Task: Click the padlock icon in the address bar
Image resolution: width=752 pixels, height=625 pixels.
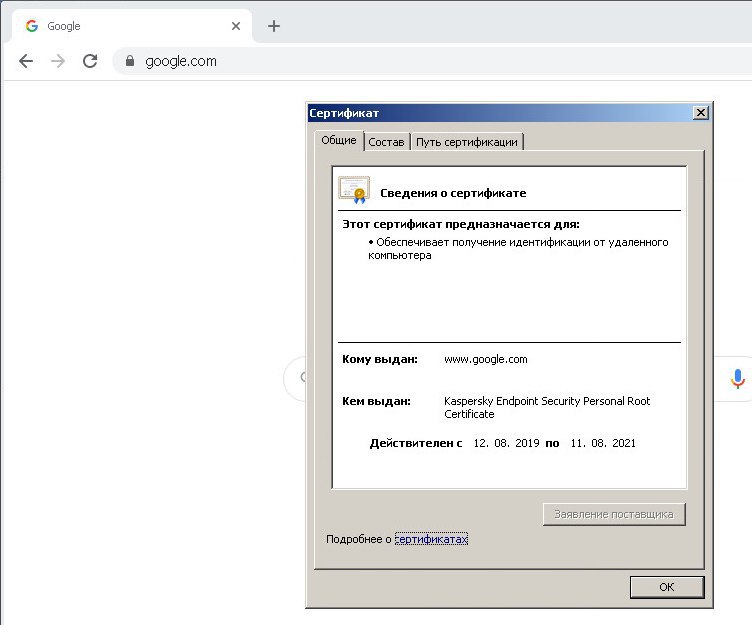Action: [x=130, y=60]
